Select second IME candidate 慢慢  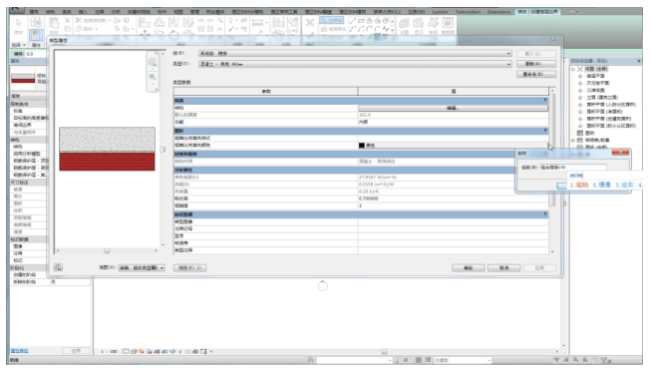(601, 185)
